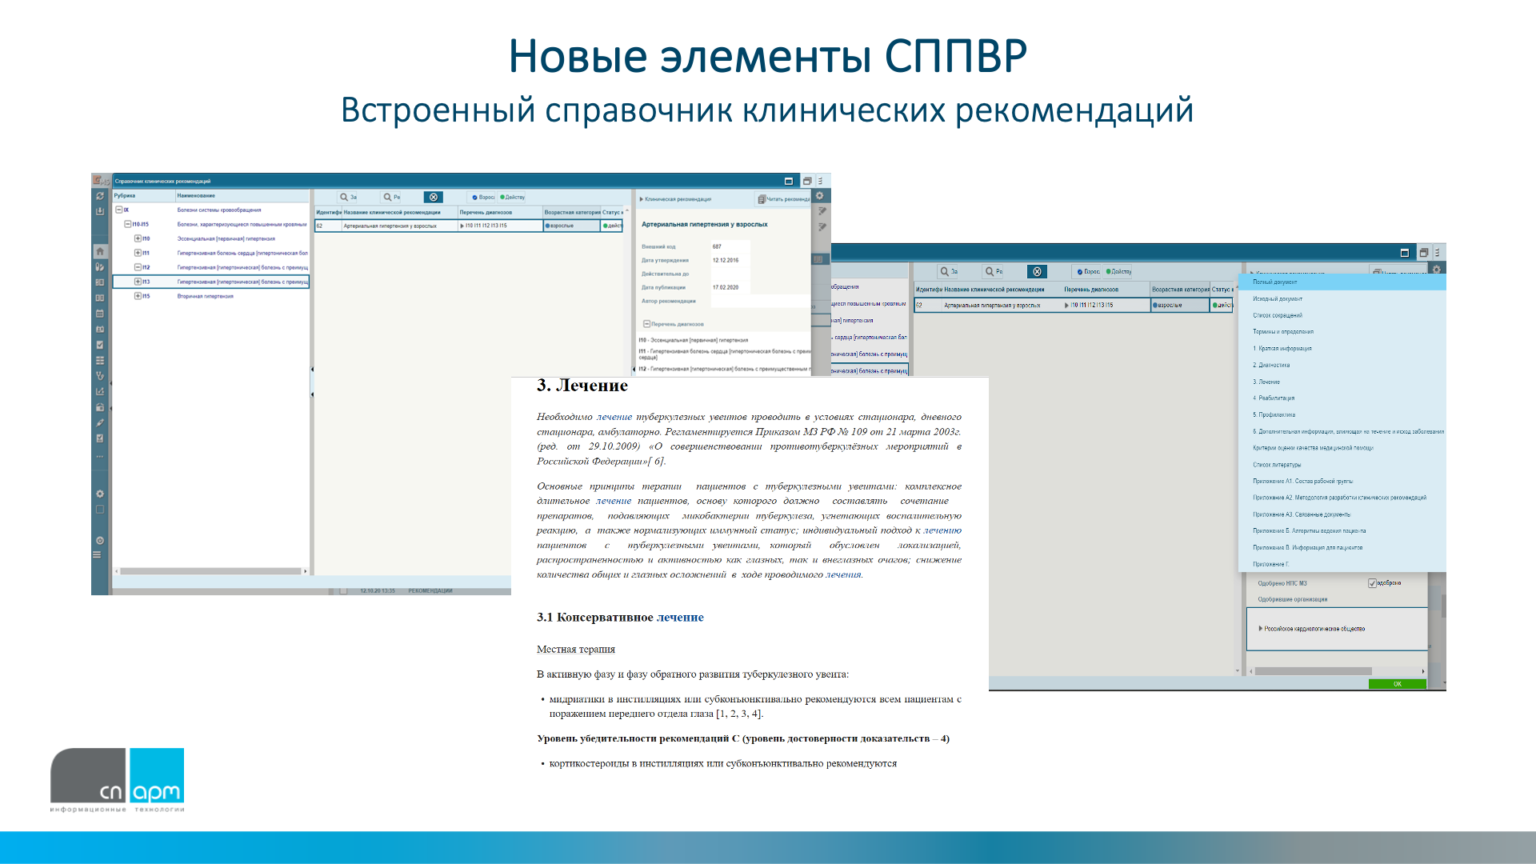This screenshot has height=864, width=1536.
Task: Collapse the I10-I15 tree node
Action: coord(128,224)
